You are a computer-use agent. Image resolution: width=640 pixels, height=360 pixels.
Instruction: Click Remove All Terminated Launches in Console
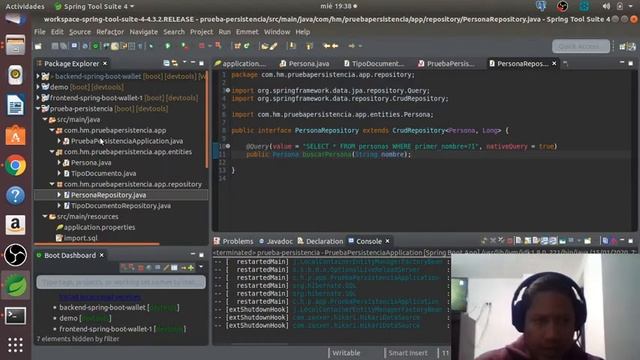[501, 241]
